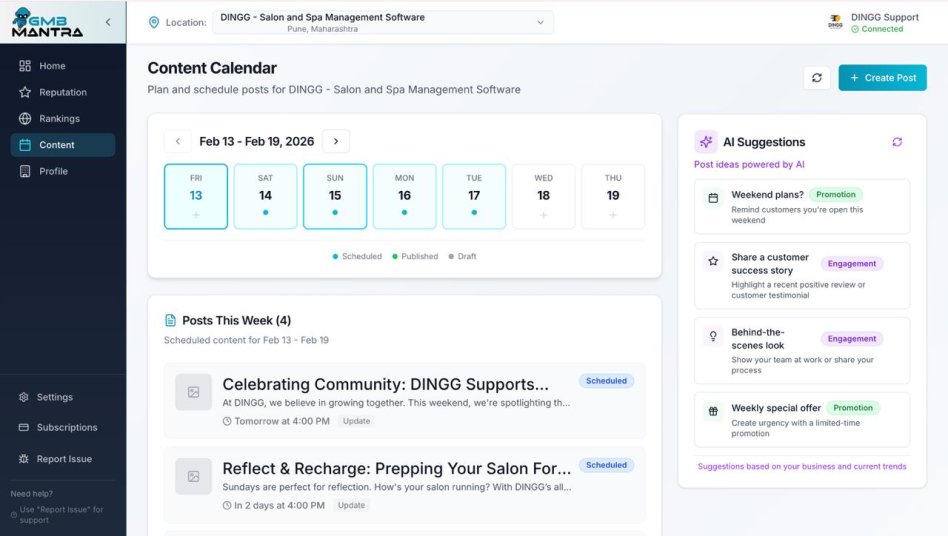Click Report Issue in the sidebar
Screen dimensions: 948x536
pyautogui.click(x=63, y=459)
